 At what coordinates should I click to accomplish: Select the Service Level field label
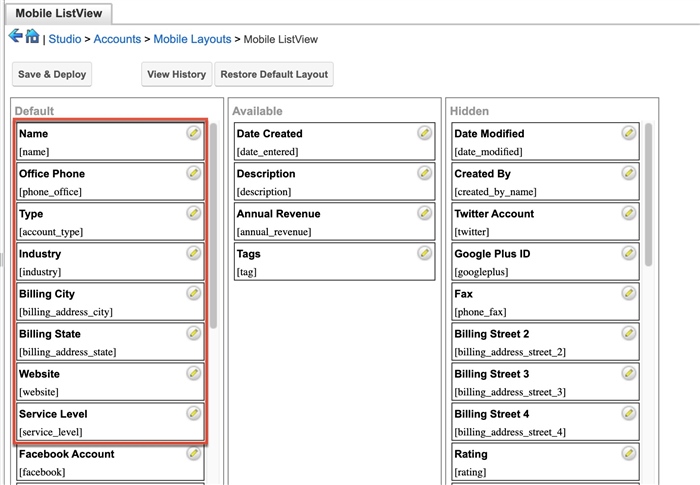53,414
